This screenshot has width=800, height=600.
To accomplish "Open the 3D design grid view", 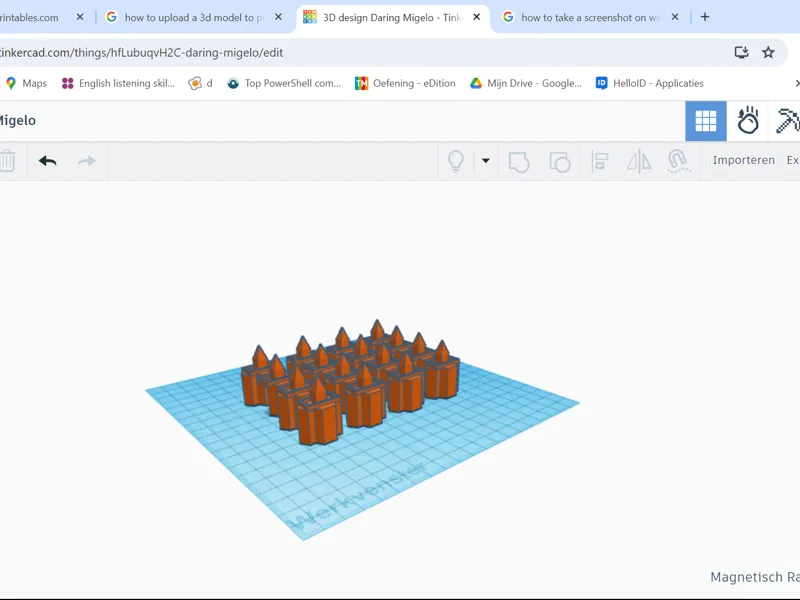I will coord(706,121).
